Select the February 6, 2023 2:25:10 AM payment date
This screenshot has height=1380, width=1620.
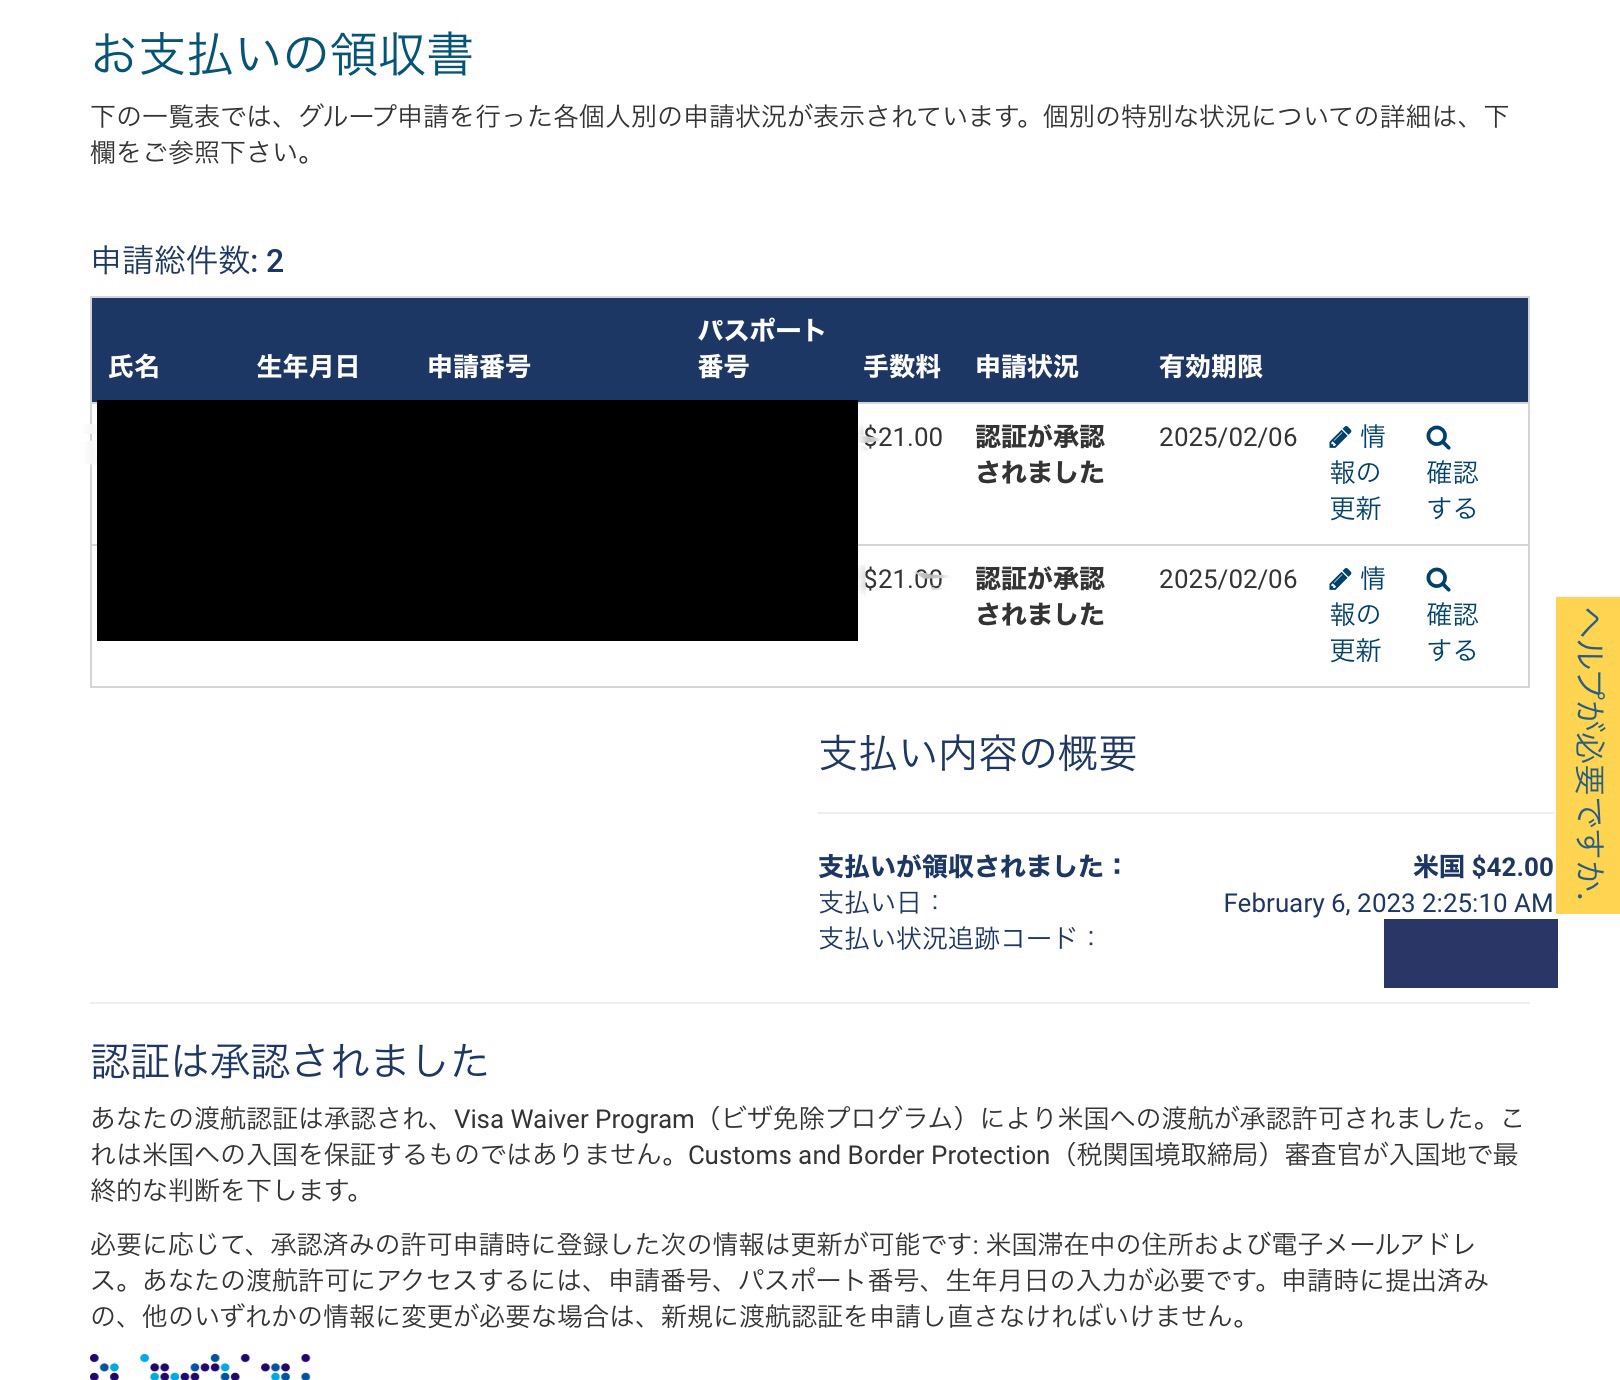[x=1388, y=903]
